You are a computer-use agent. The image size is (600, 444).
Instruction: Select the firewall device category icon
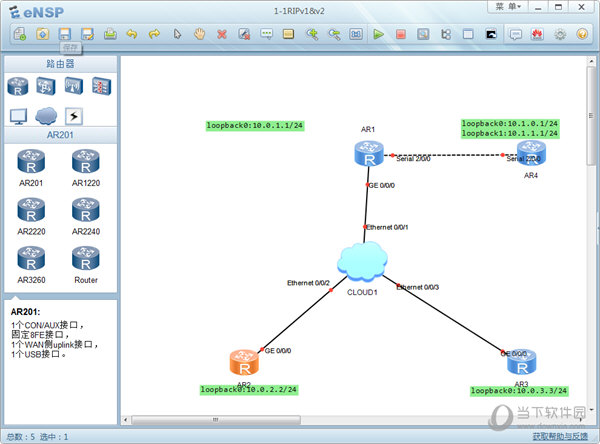point(101,86)
